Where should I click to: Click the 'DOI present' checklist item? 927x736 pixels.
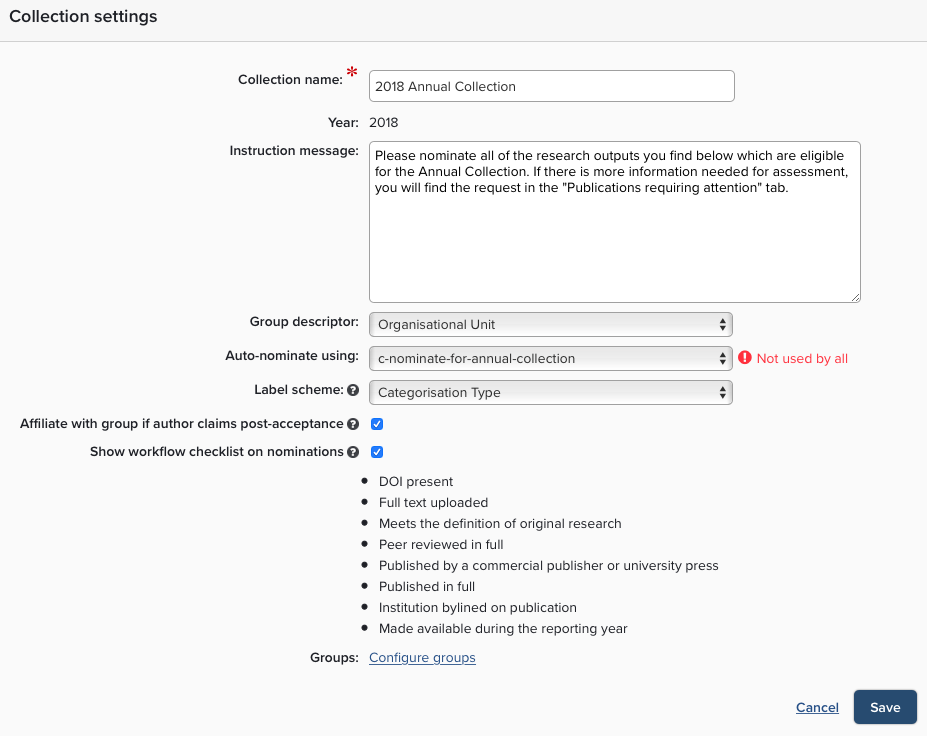[x=416, y=481]
